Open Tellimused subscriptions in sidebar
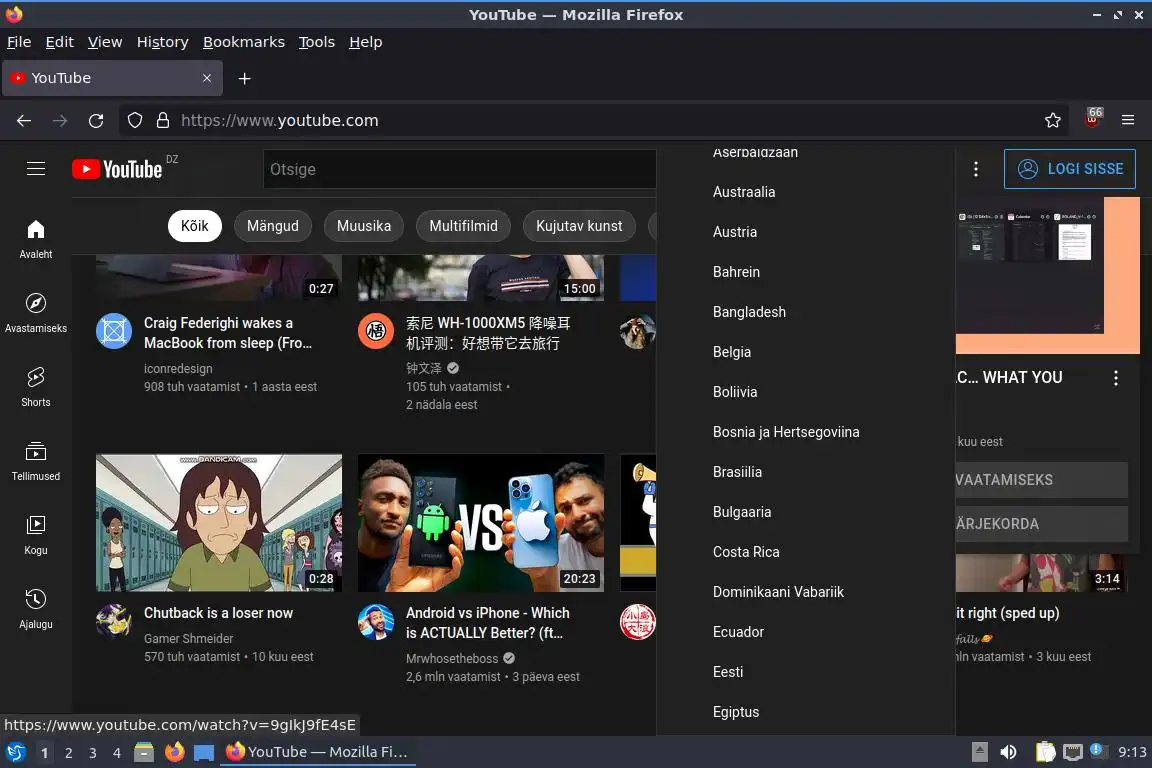 pos(36,462)
